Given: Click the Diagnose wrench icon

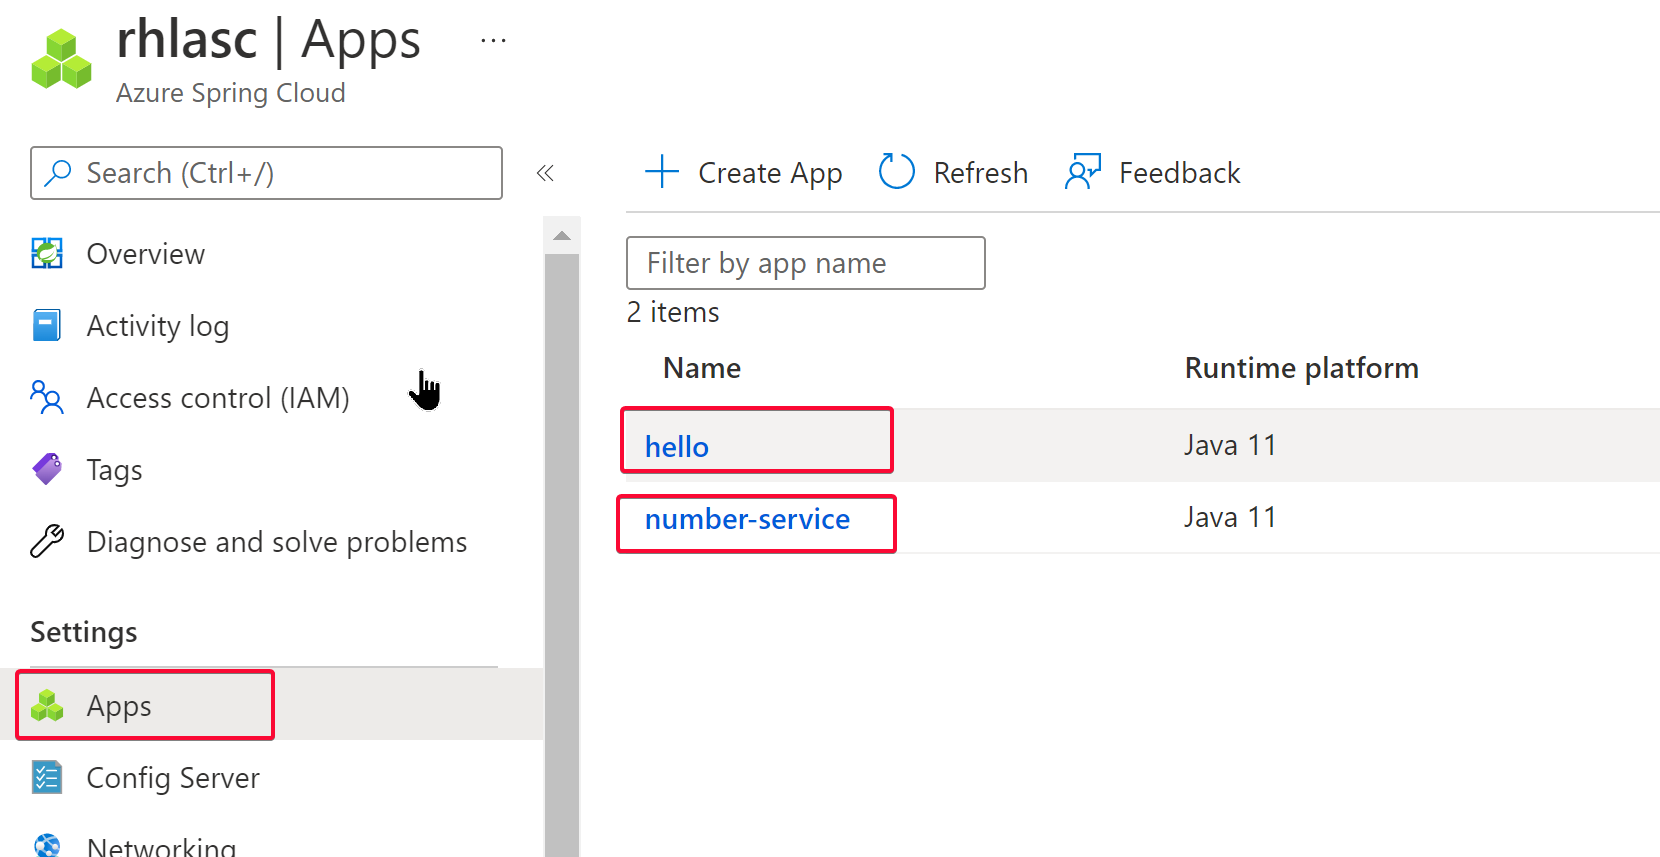Looking at the screenshot, I should (47, 541).
